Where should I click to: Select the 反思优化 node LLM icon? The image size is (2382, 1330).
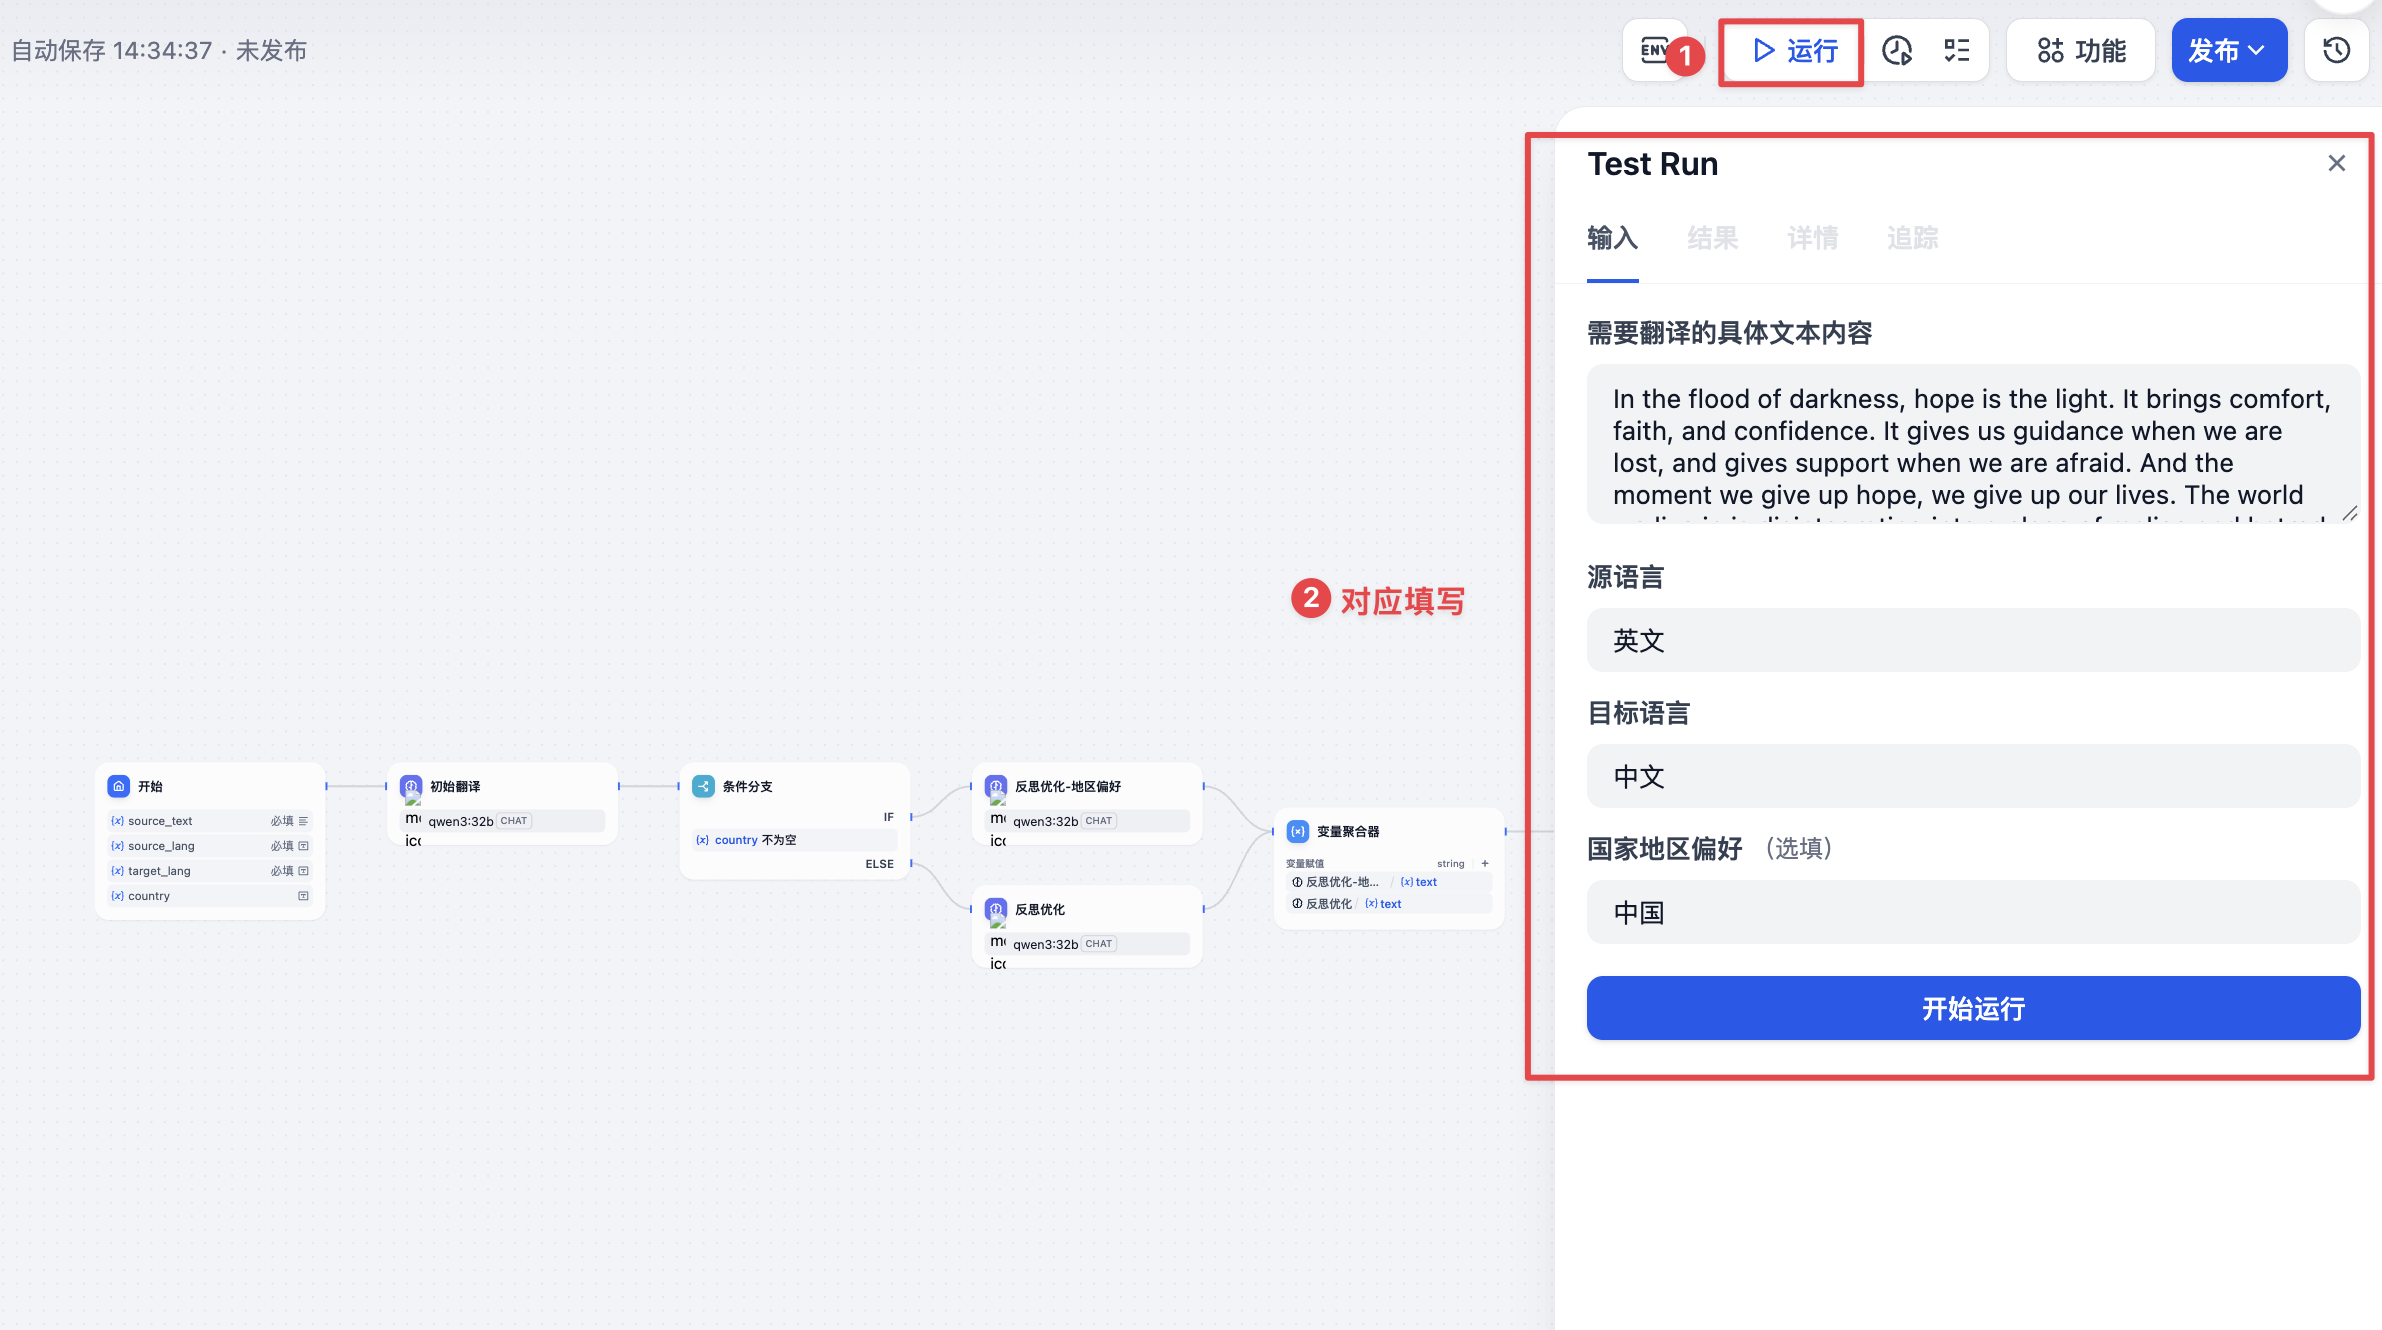(x=996, y=909)
